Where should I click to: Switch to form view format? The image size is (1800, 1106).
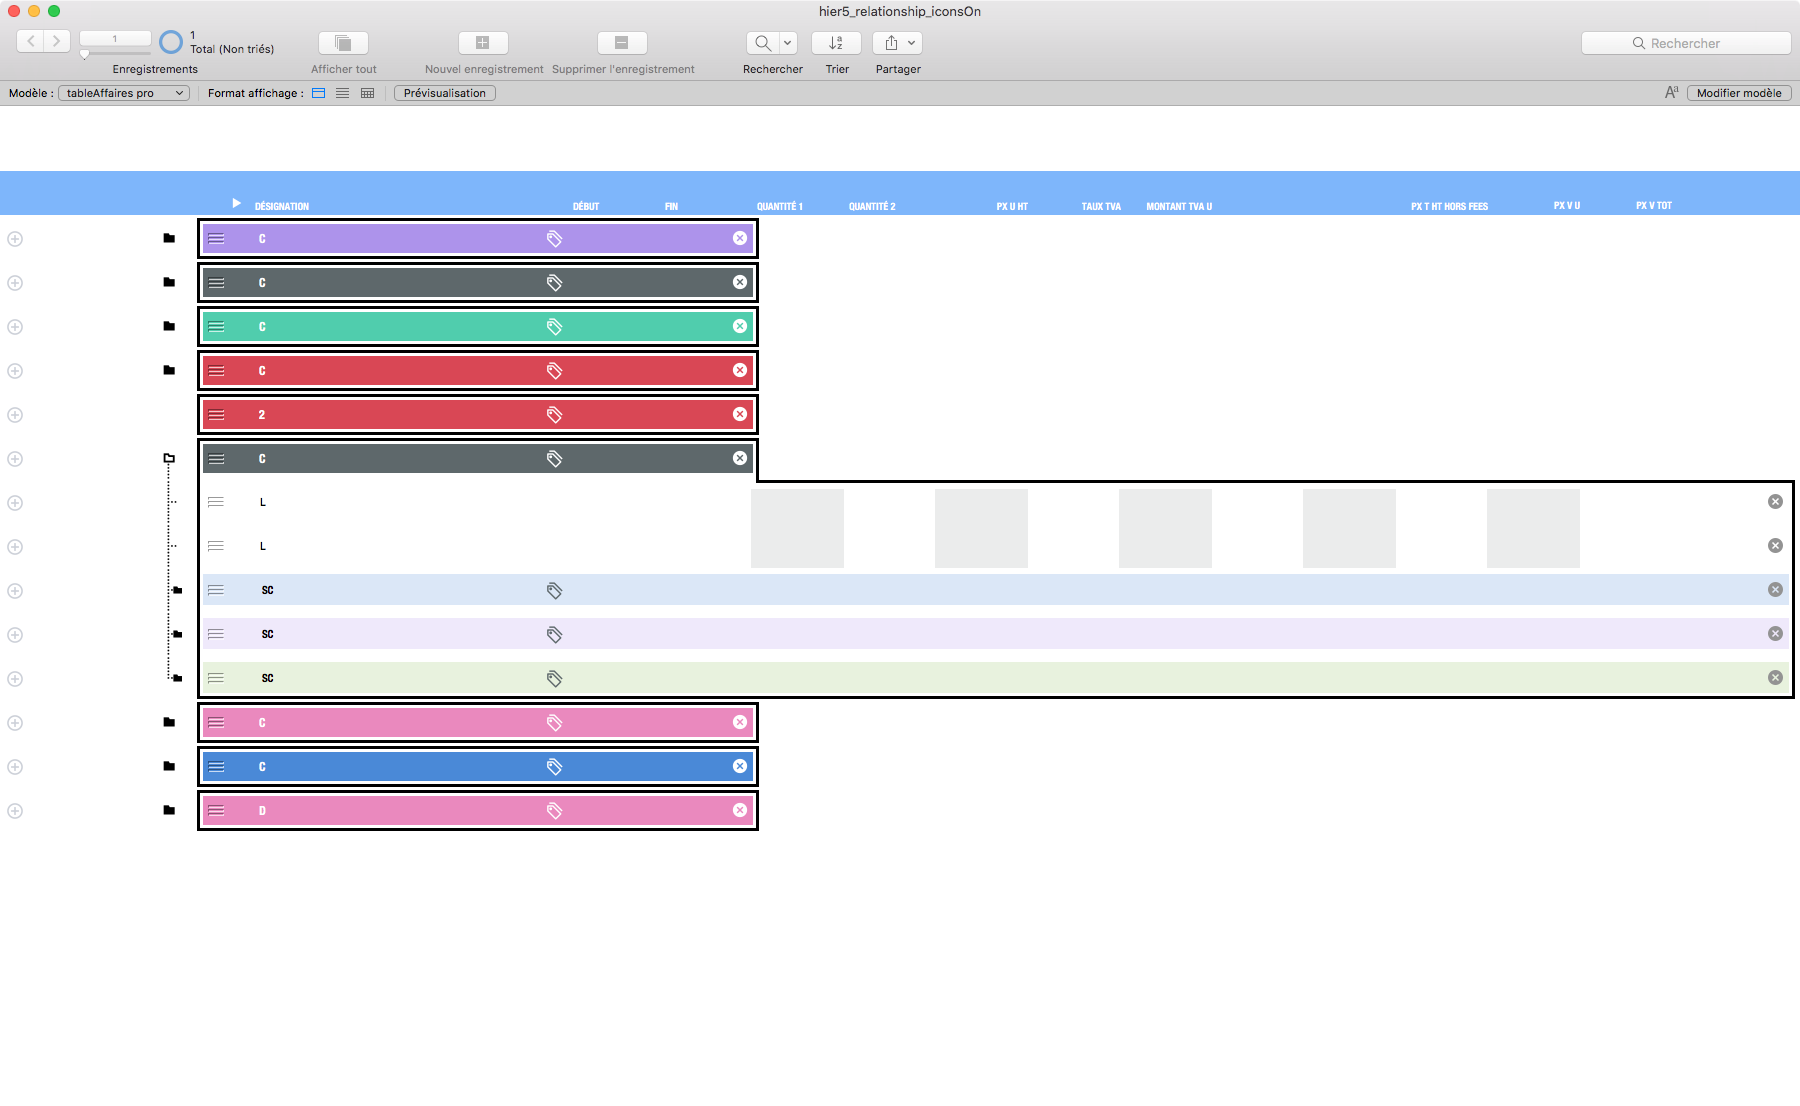[x=319, y=93]
